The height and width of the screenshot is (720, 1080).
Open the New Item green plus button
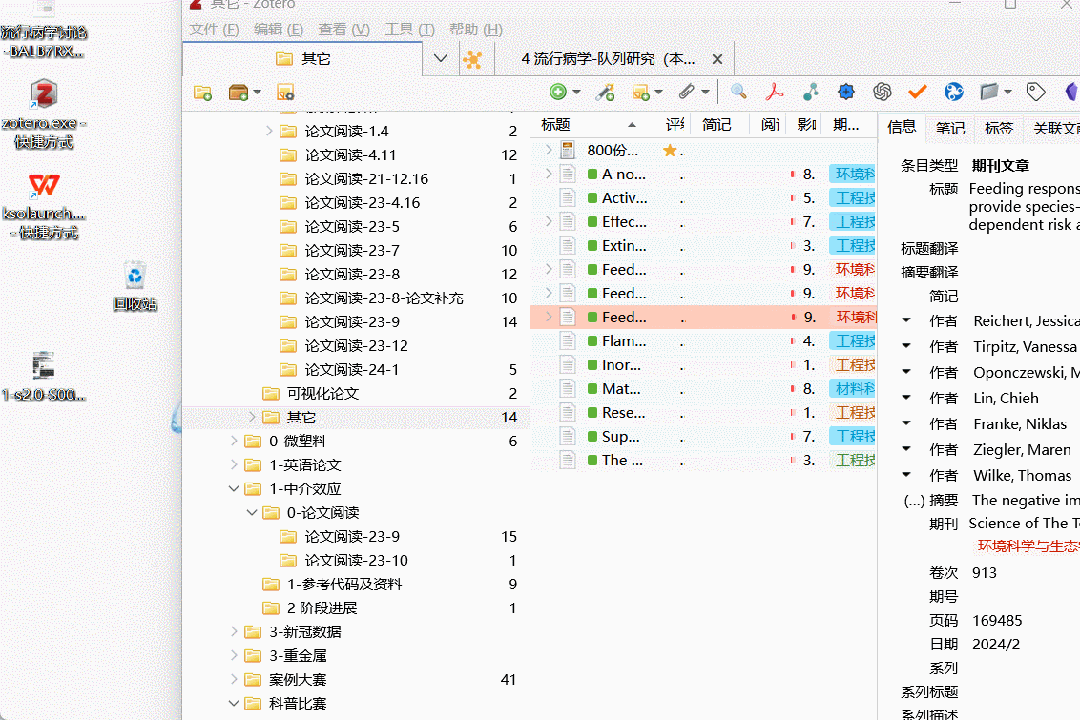(558, 92)
